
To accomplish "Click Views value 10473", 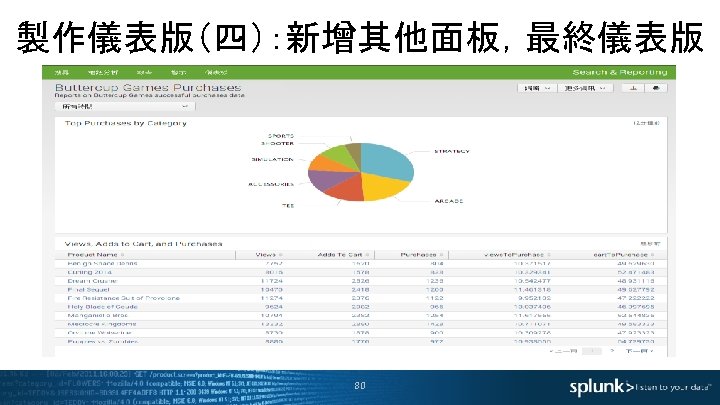I will point(271,290).
